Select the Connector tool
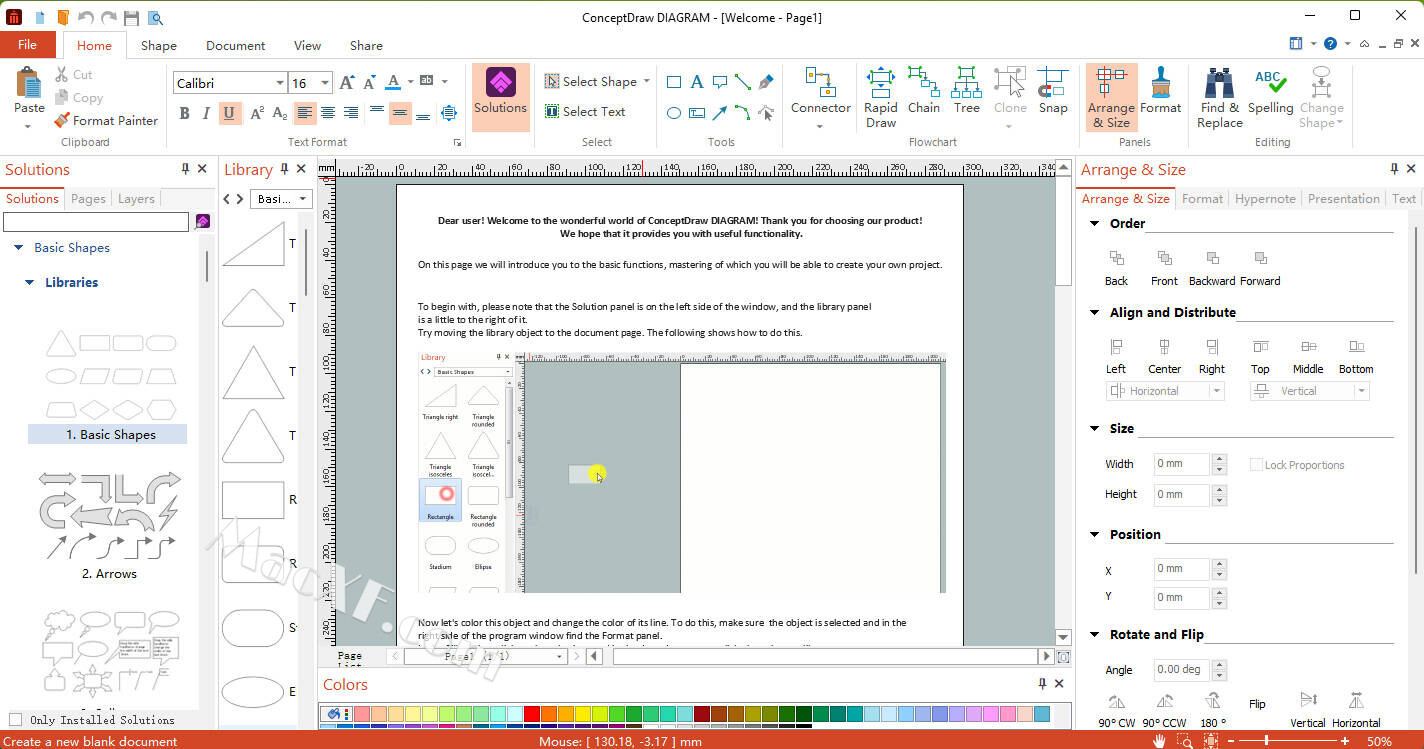The height and width of the screenshot is (749, 1424). 820,92
